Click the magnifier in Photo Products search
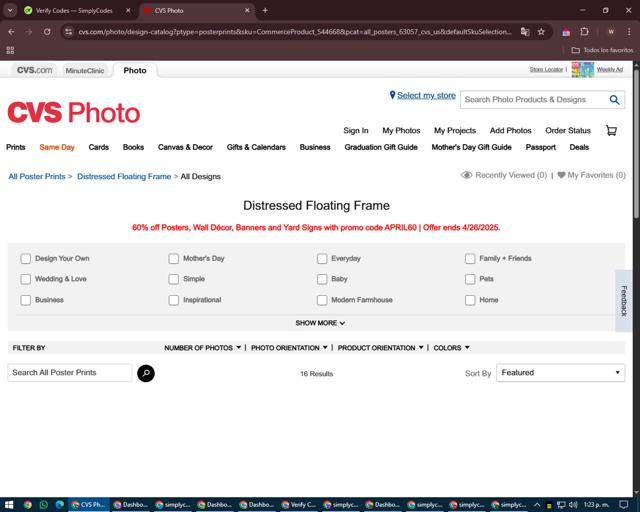 (x=614, y=100)
